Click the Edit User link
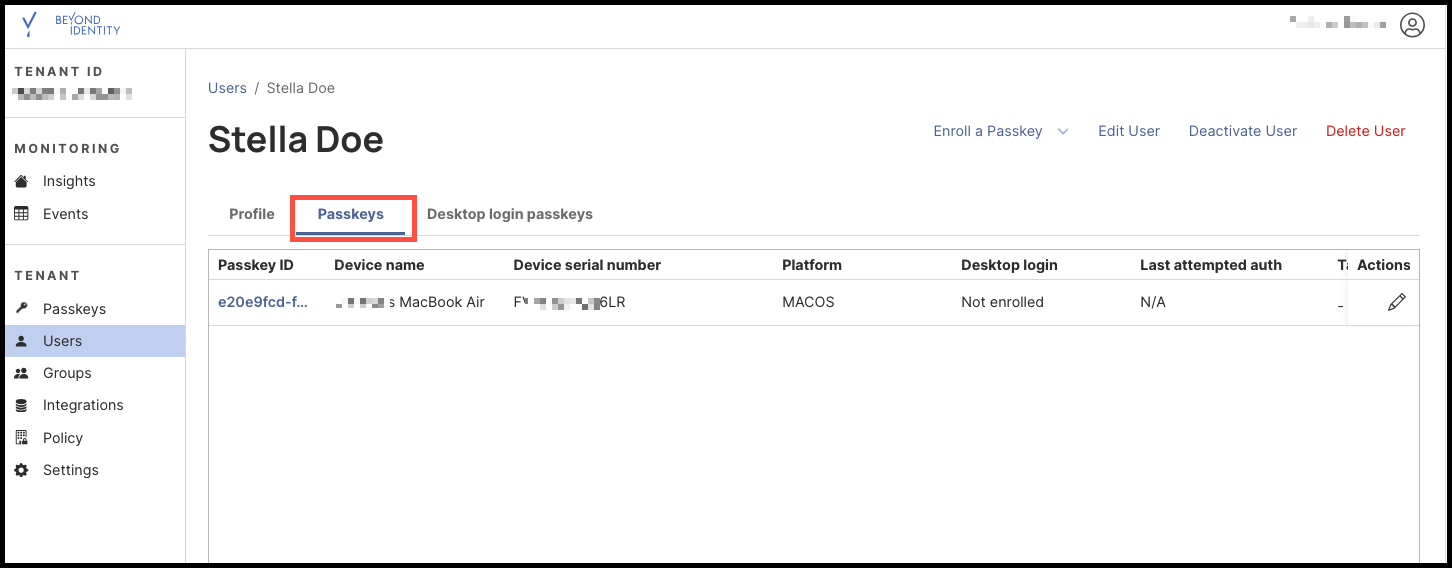The image size is (1452, 568). click(1128, 131)
